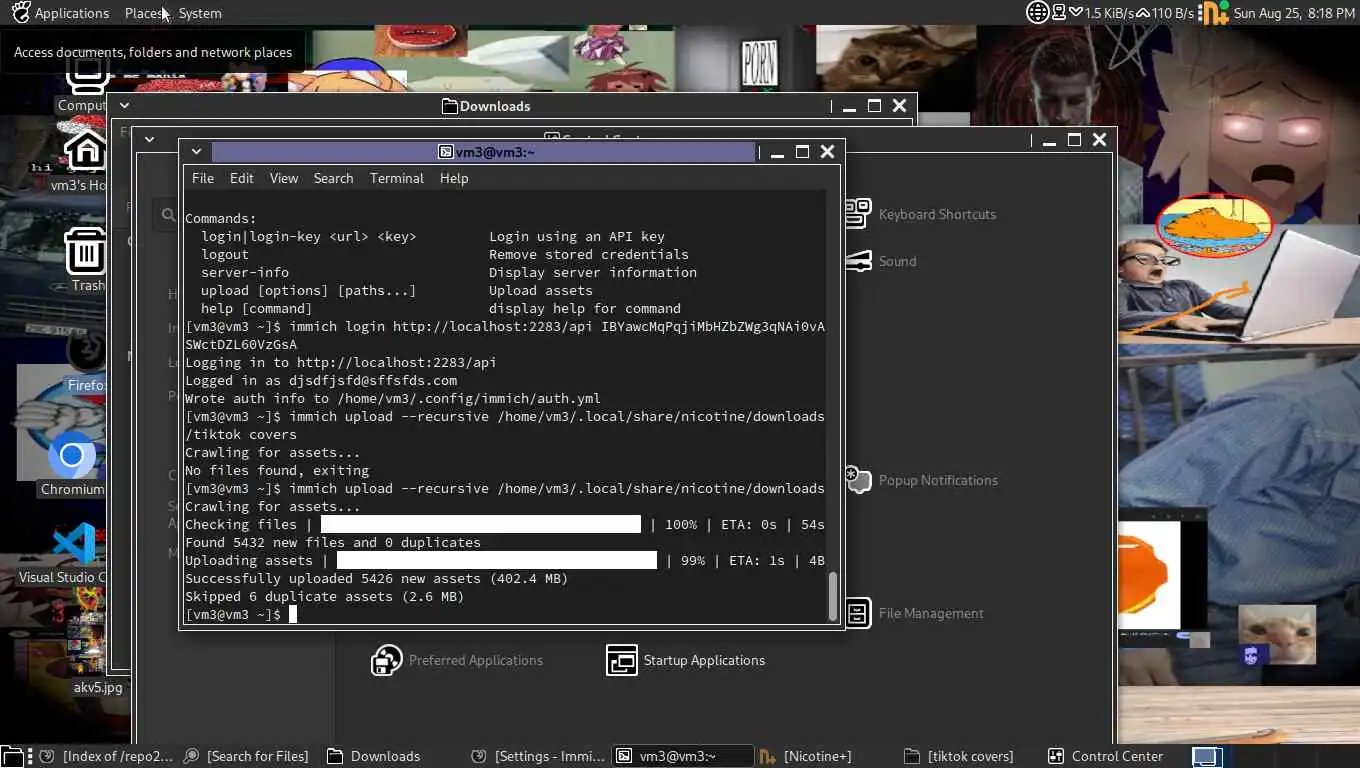1360x768 pixels.
Task: Click 'Found 5432 new files' line
Action: tap(332, 542)
